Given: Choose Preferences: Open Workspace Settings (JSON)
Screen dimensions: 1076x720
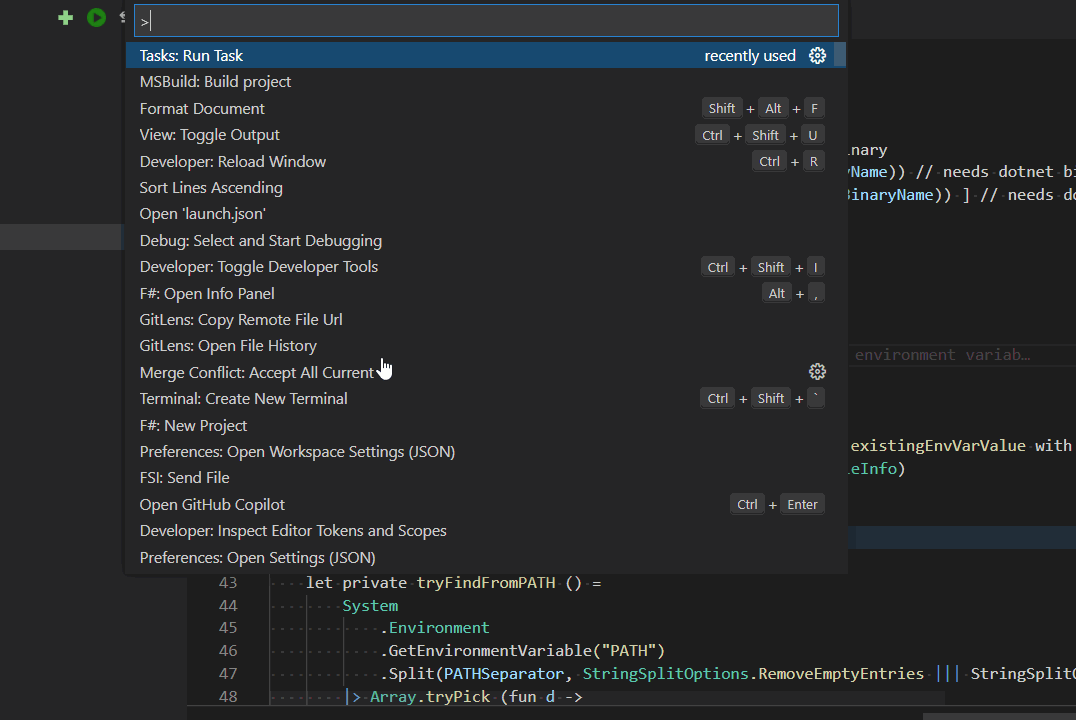Looking at the screenshot, I should pyautogui.click(x=297, y=452).
